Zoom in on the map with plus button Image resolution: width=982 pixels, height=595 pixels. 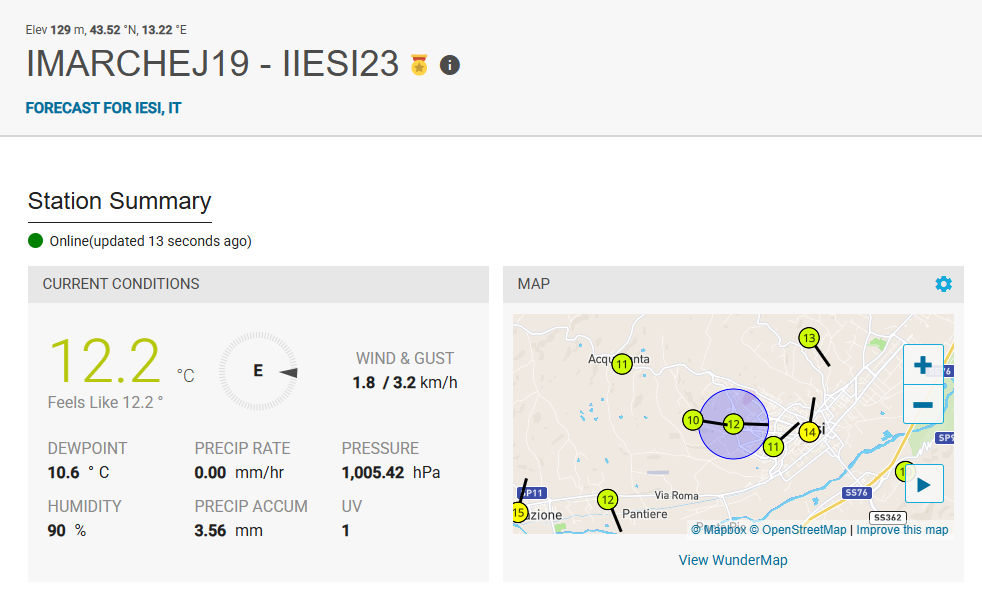923,365
